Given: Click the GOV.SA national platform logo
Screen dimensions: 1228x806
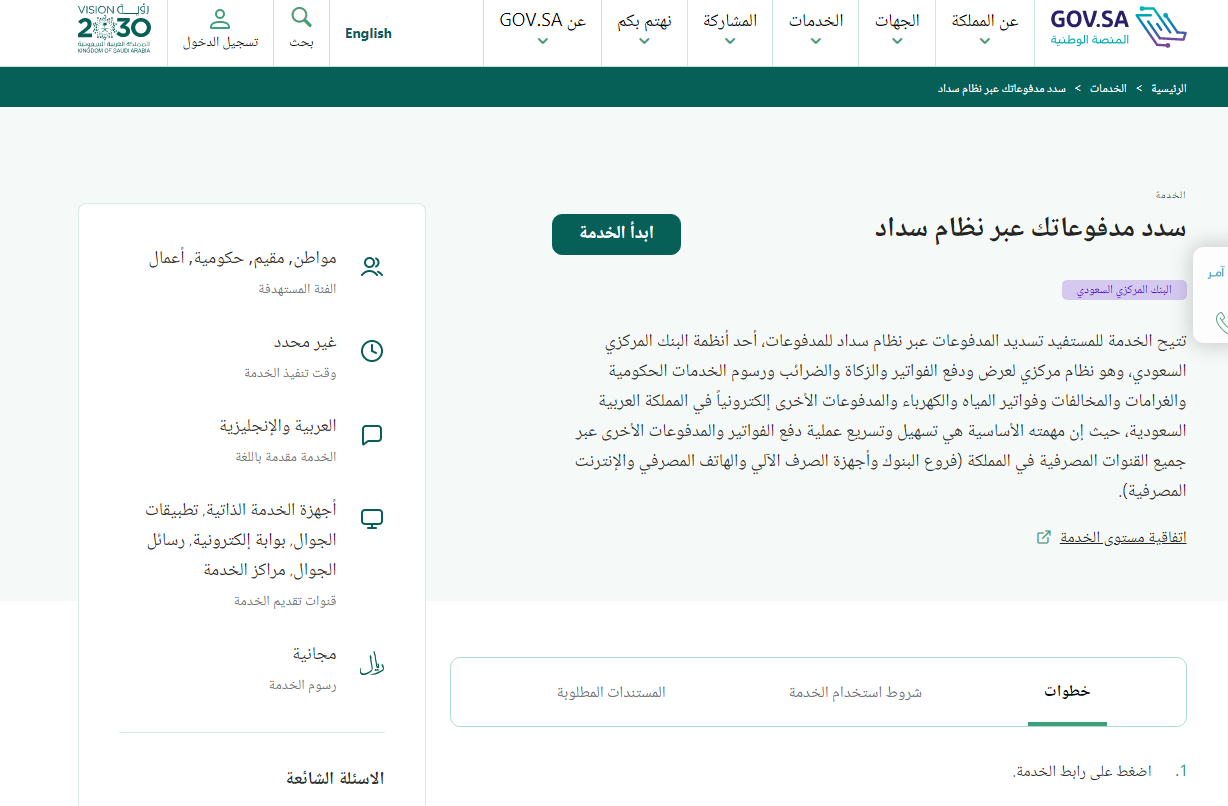Looking at the screenshot, I should 1118,29.
